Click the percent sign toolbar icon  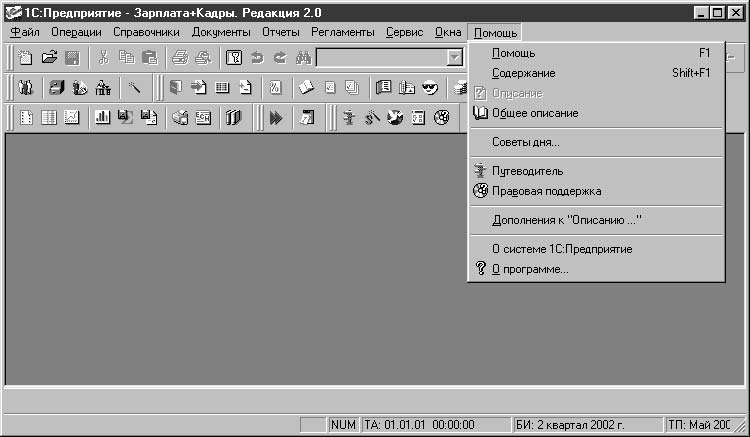pos(275,88)
